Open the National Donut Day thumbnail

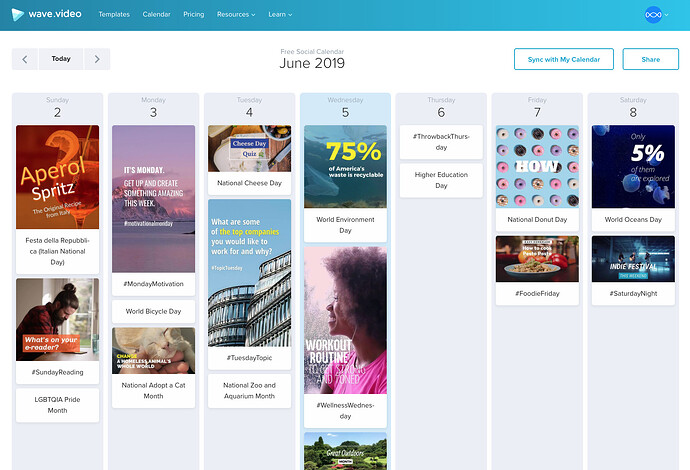(537, 166)
